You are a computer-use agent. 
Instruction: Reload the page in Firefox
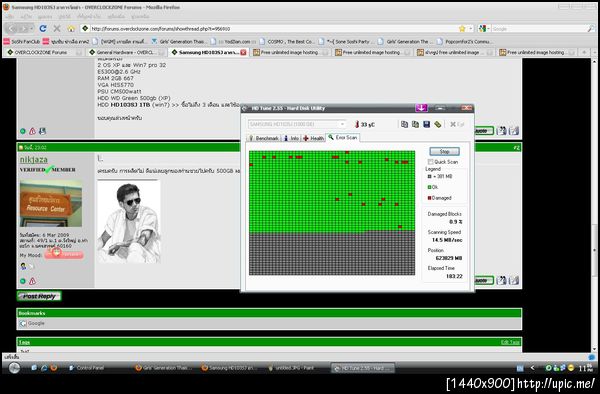(x=43, y=28)
